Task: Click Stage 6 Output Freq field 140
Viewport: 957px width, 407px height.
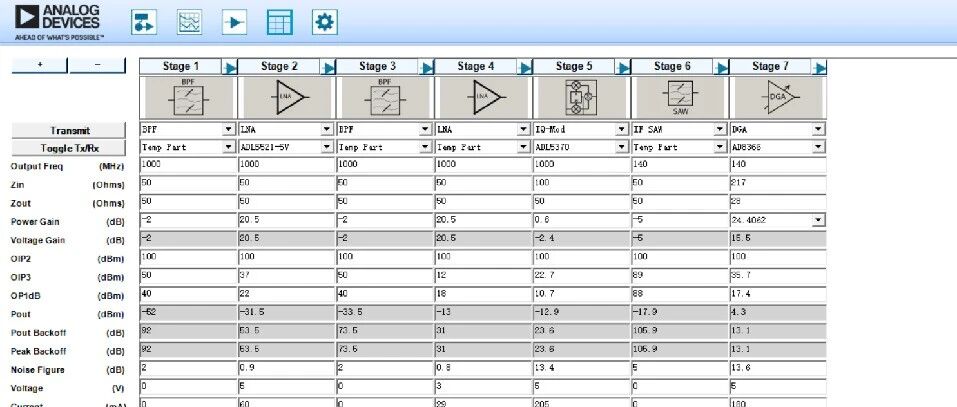Action: pos(679,165)
